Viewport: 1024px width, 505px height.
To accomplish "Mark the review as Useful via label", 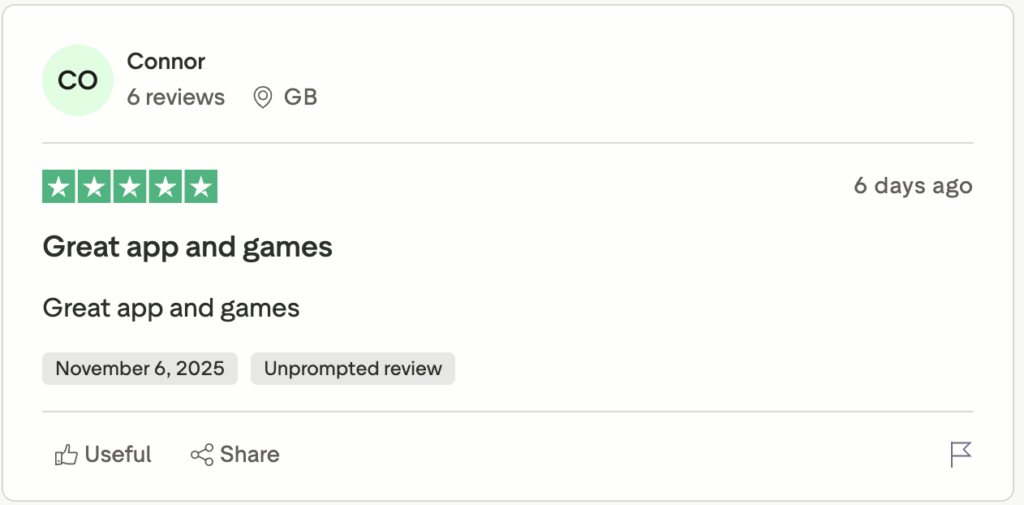I will [x=118, y=454].
